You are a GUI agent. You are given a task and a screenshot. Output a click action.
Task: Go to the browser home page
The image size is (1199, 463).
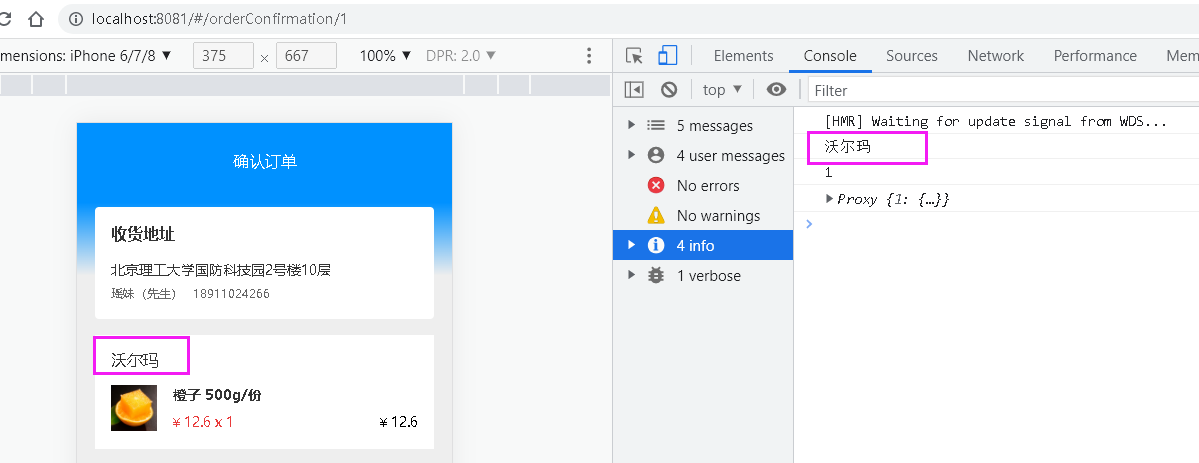[x=36, y=19]
